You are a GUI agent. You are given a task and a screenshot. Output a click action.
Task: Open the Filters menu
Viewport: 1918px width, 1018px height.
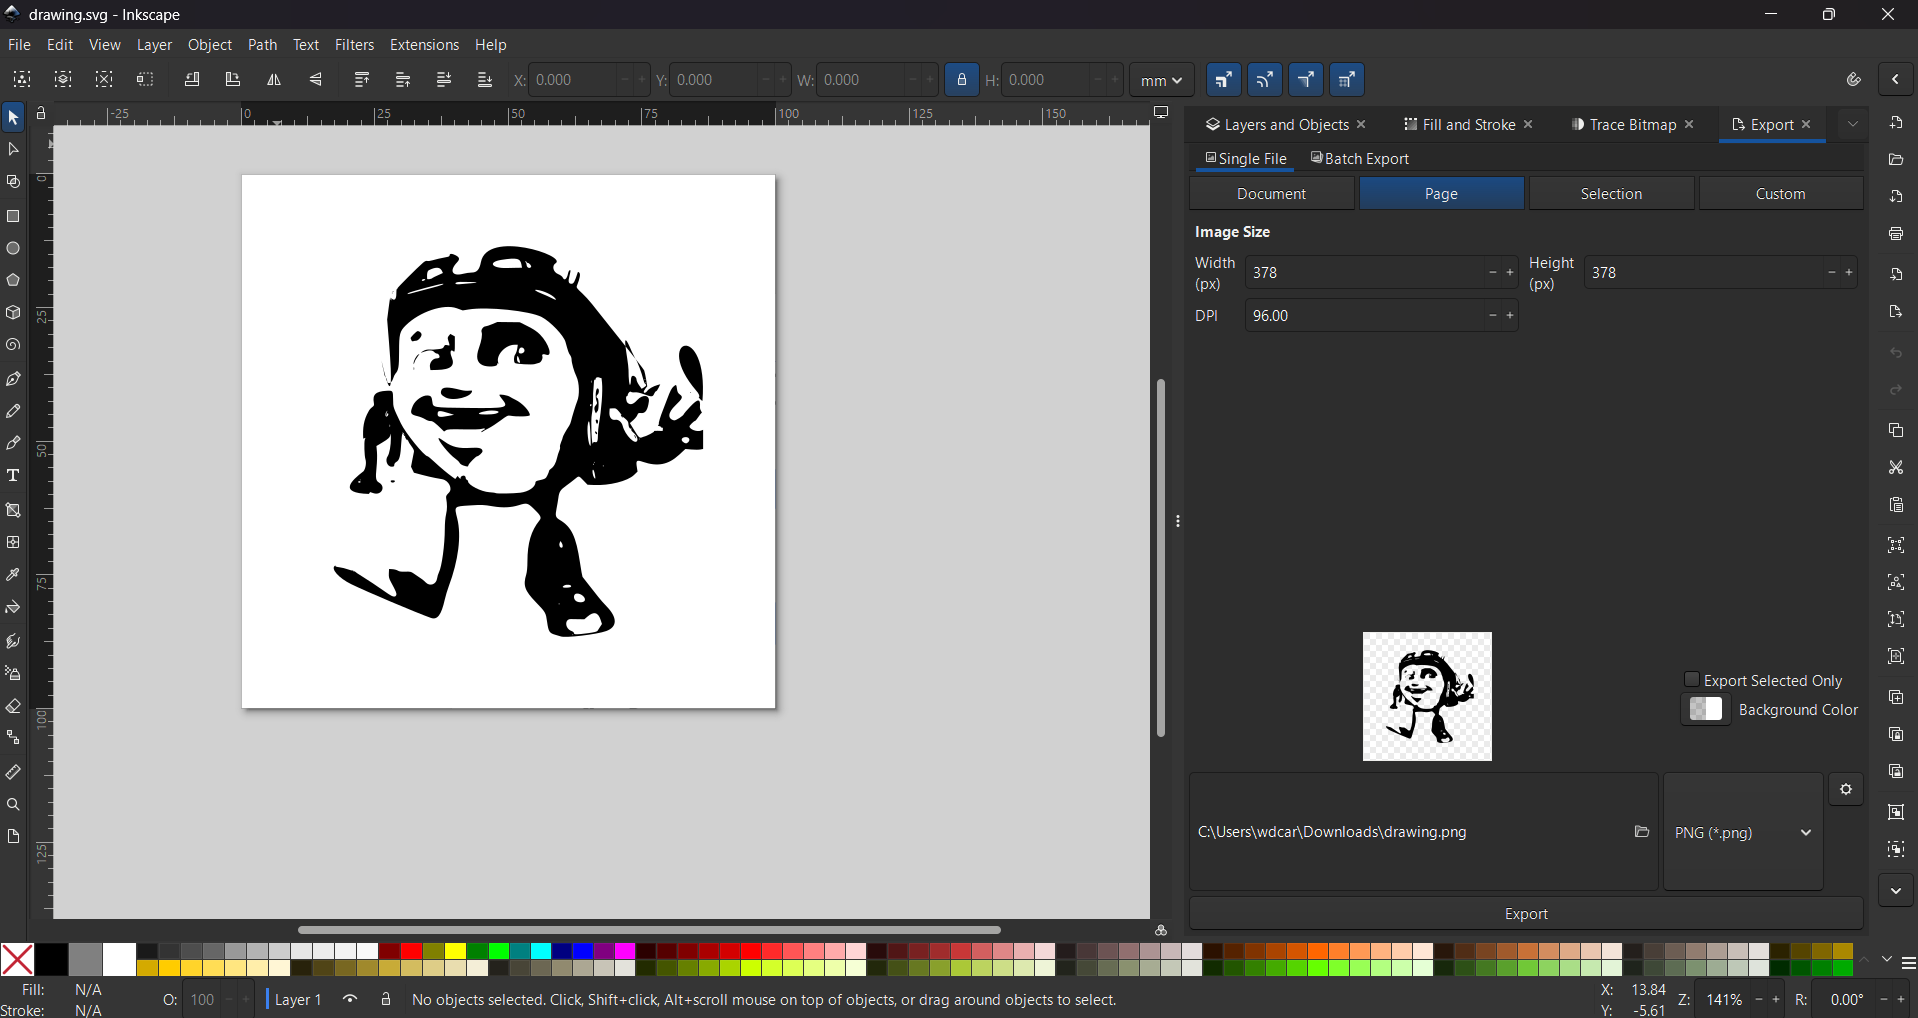(x=354, y=45)
